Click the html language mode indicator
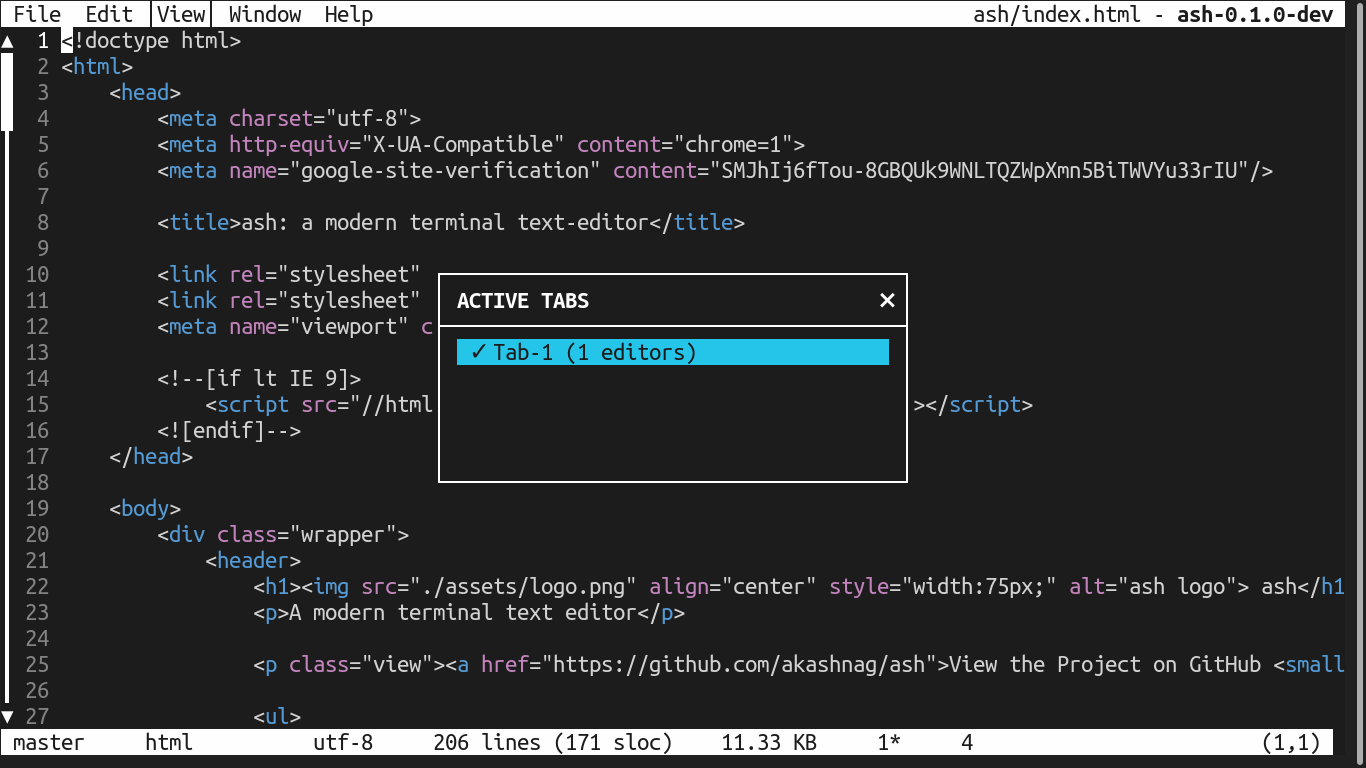This screenshot has width=1366, height=768. tap(168, 742)
